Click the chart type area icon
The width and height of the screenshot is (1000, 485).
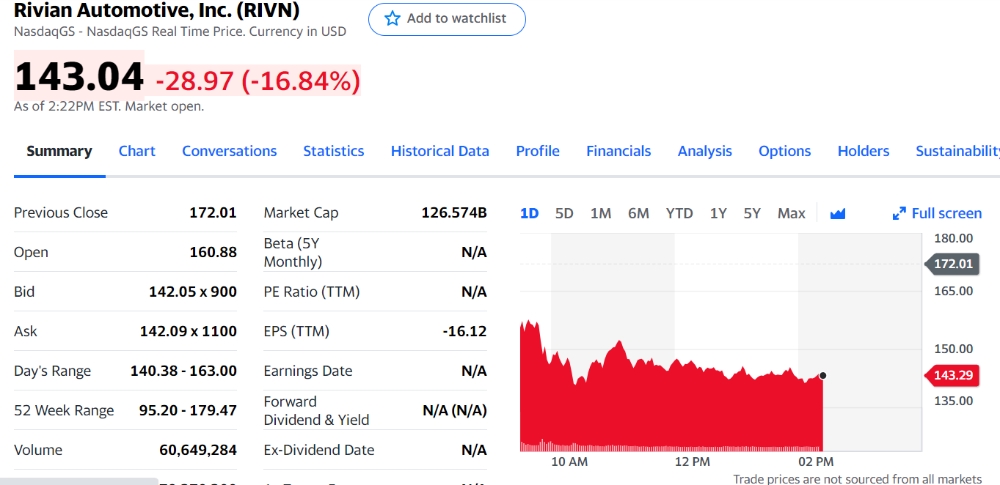[837, 214]
